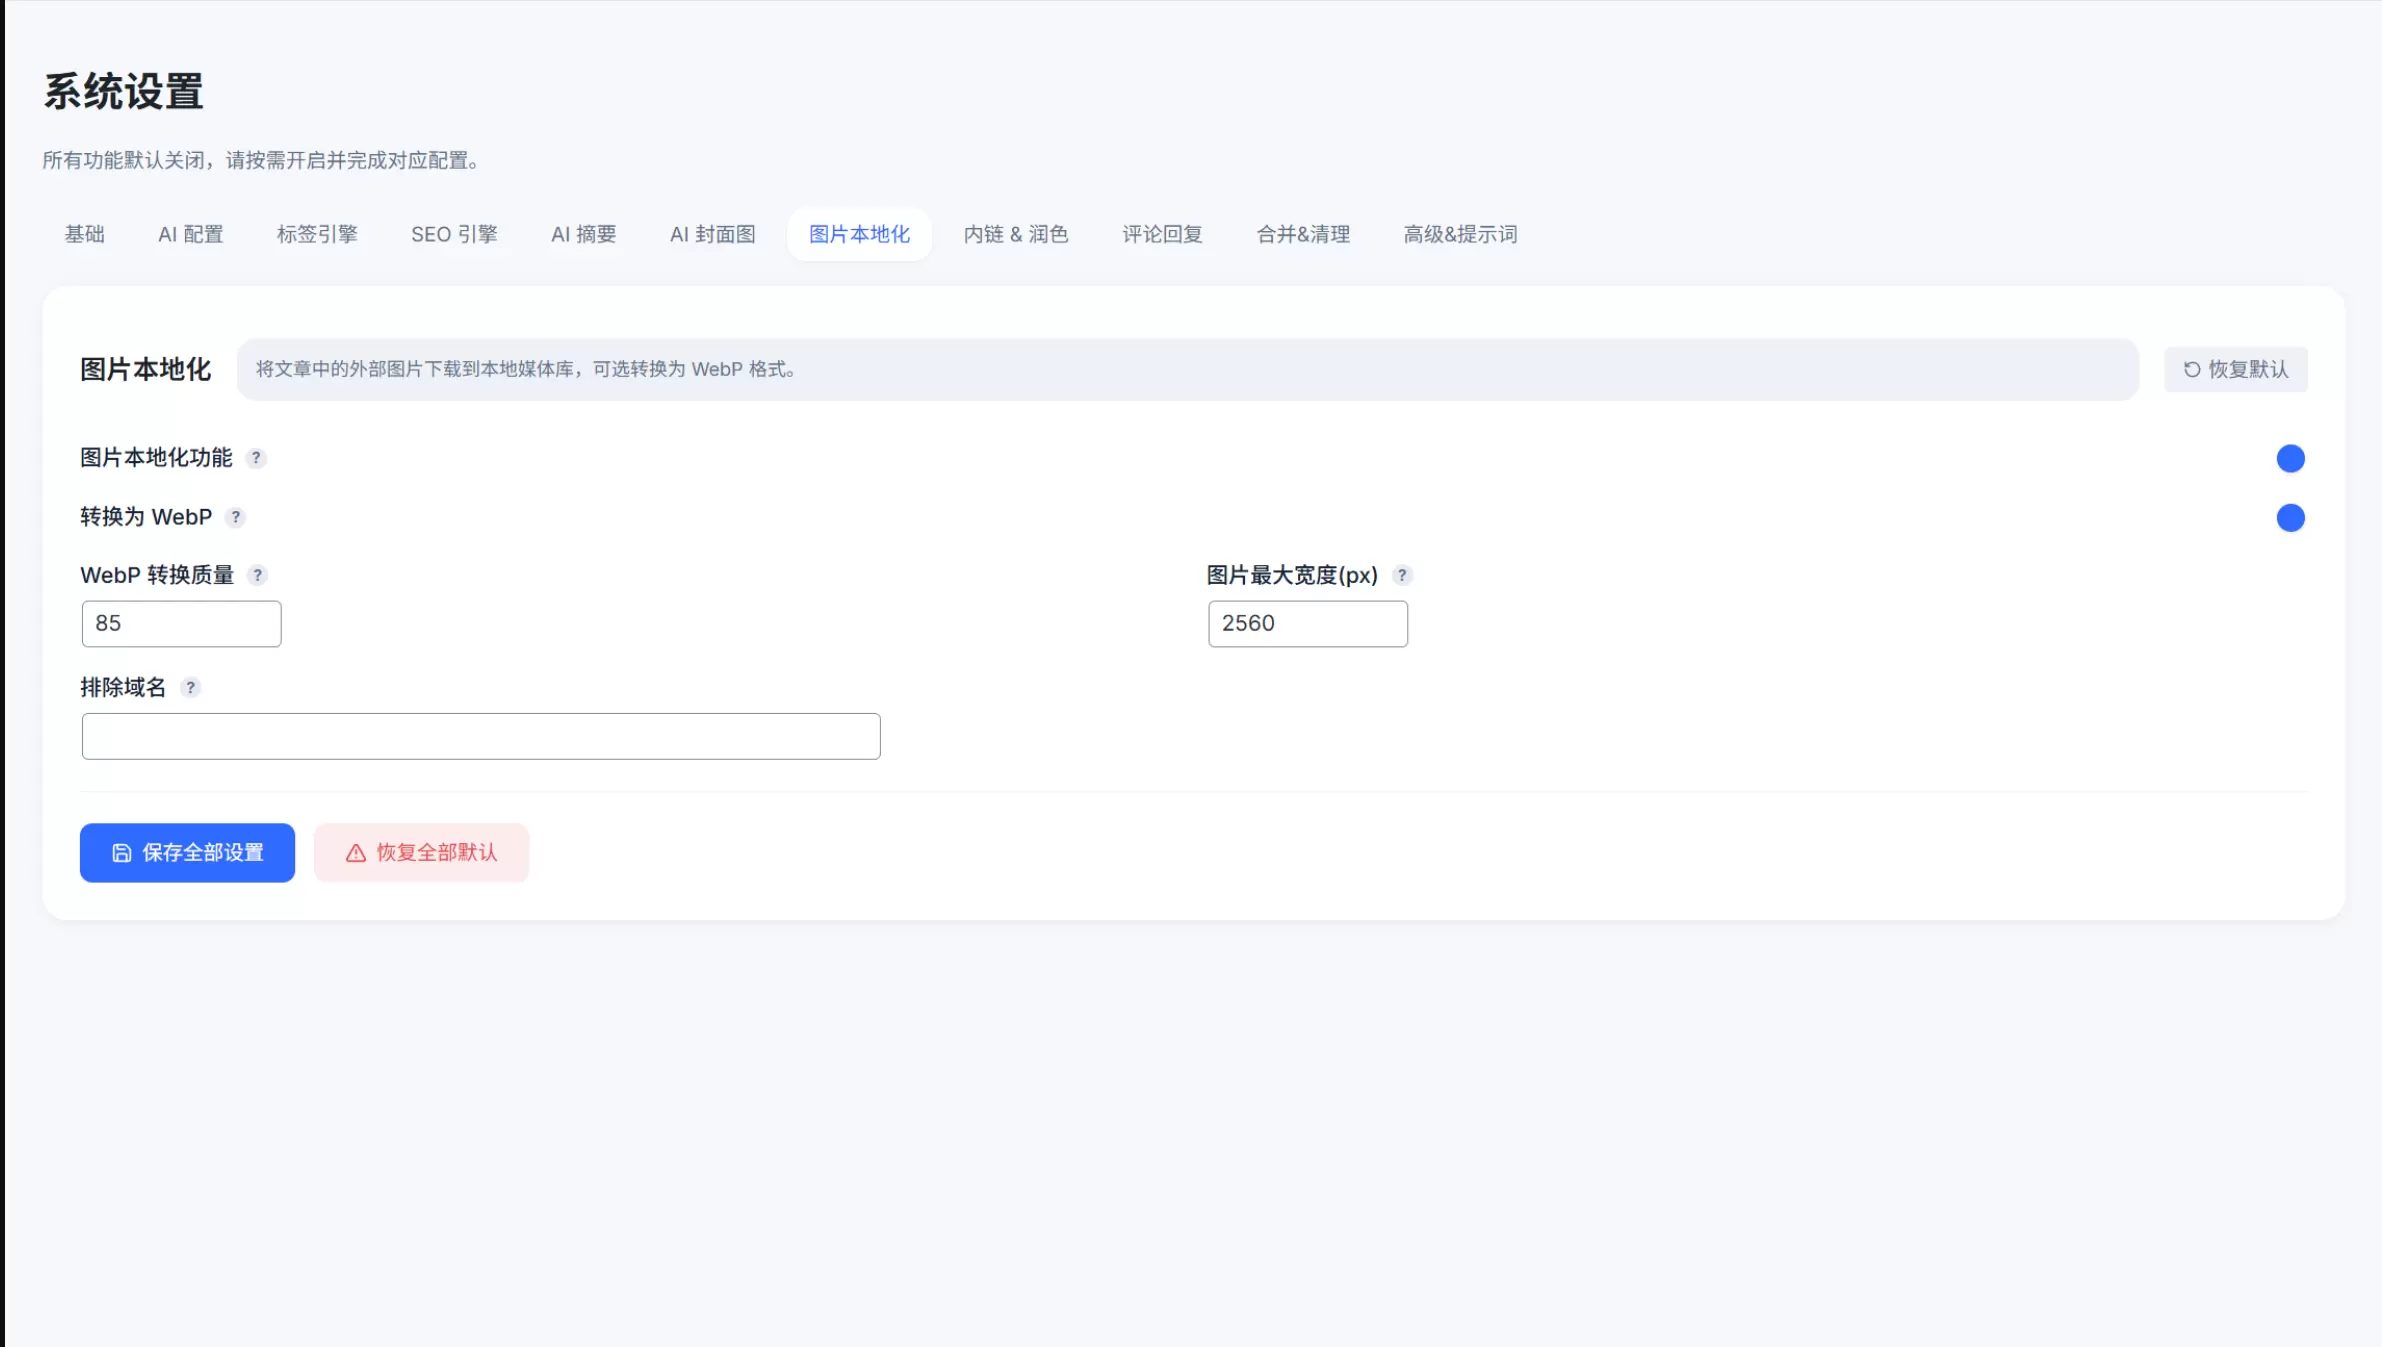Image resolution: width=2382 pixels, height=1347 pixels.
Task: Switch to the 基础 tab
Action: (84, 234)
